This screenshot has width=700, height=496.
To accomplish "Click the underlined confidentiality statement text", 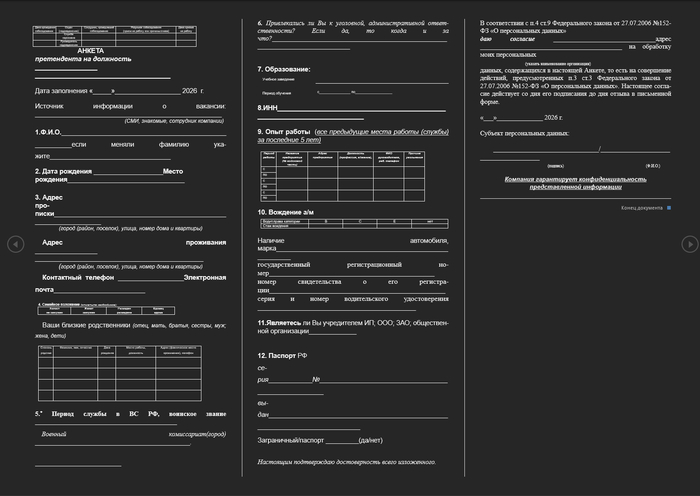I will pyautogui.click(x=575, y=183).
